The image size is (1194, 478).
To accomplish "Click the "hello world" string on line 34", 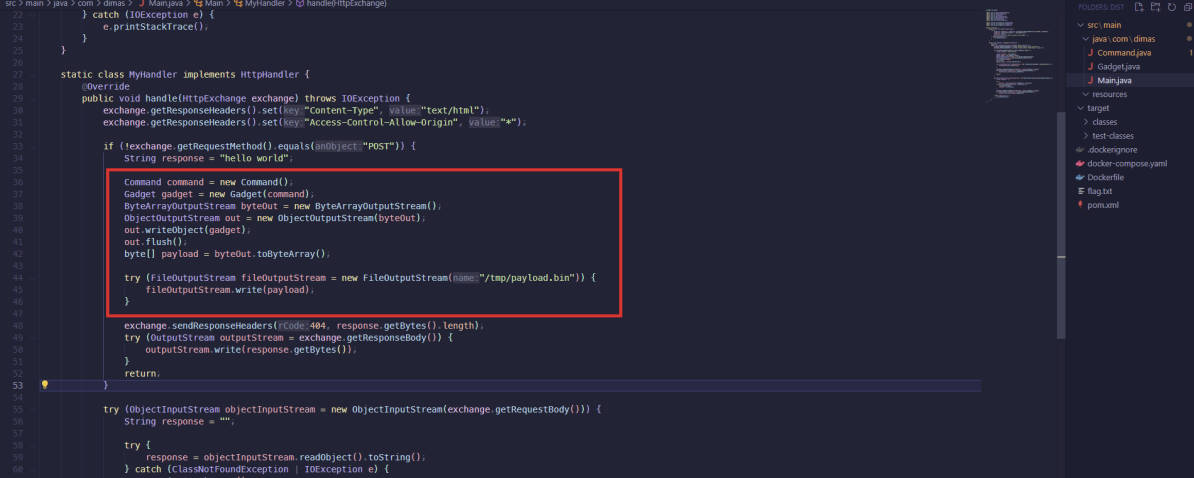I will point(256,158).
